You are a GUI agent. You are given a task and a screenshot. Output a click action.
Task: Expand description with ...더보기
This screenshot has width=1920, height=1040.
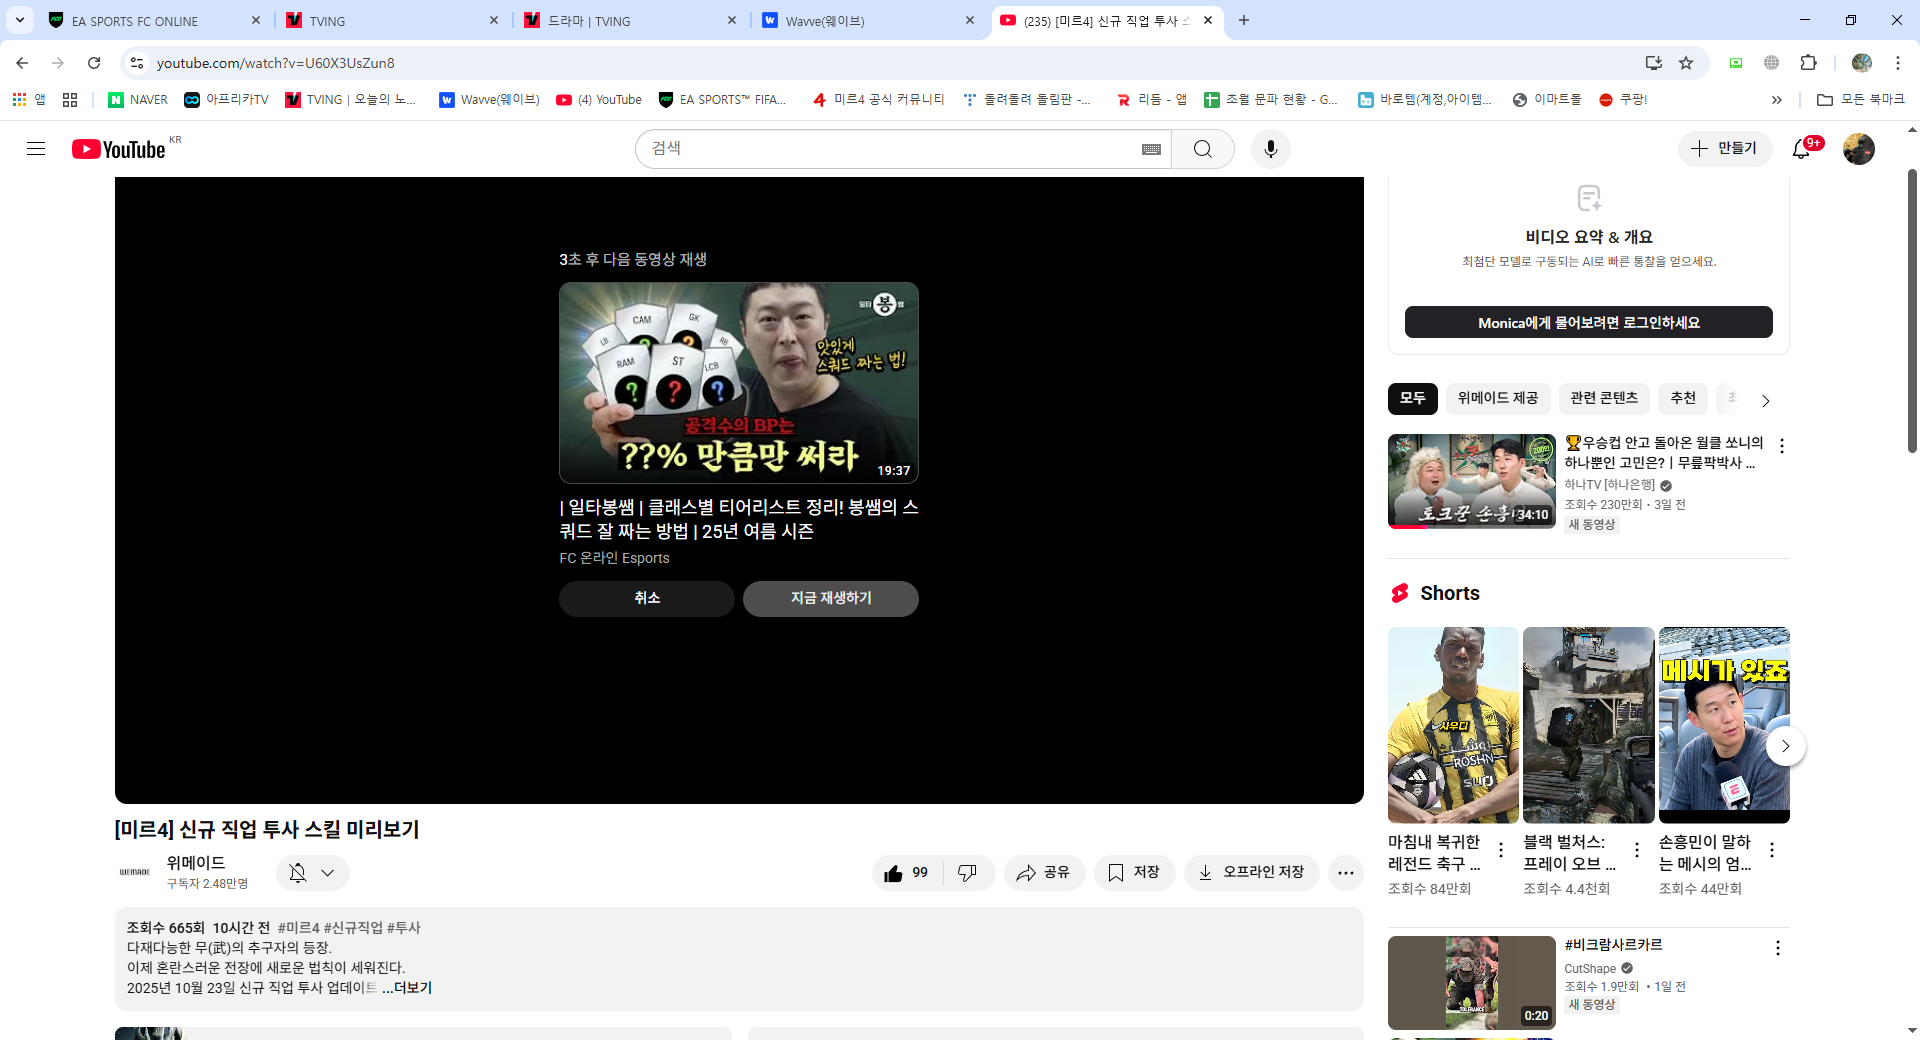[x=407, y=988]
